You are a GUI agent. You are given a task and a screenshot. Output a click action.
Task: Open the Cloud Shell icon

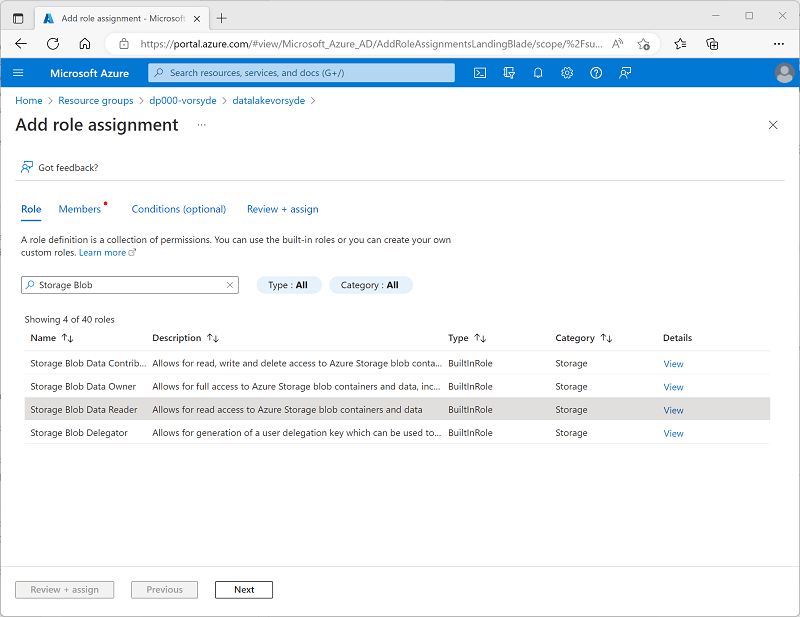pyautogui.click(x=480, y=73)
